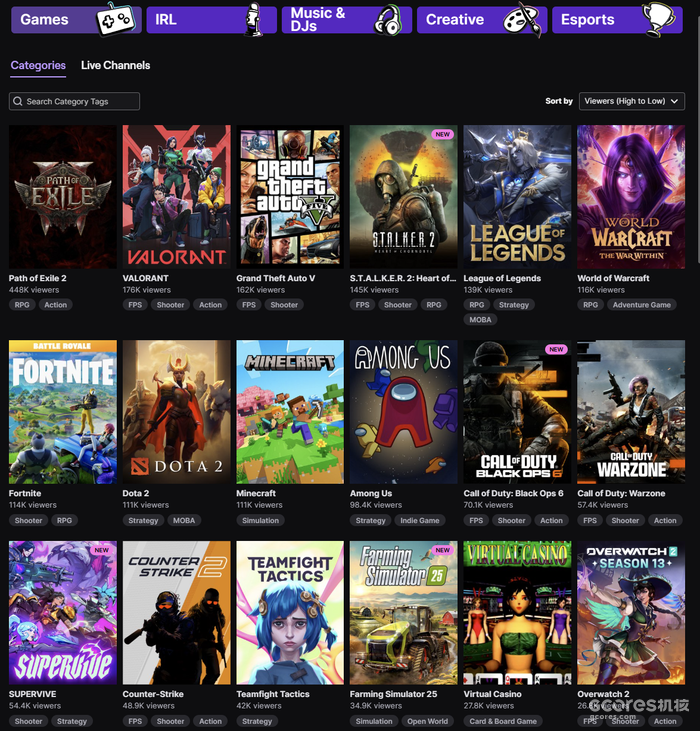Open the Teamfight Tactics cover art
Viewport: 700px width, 731px height.
290,613
